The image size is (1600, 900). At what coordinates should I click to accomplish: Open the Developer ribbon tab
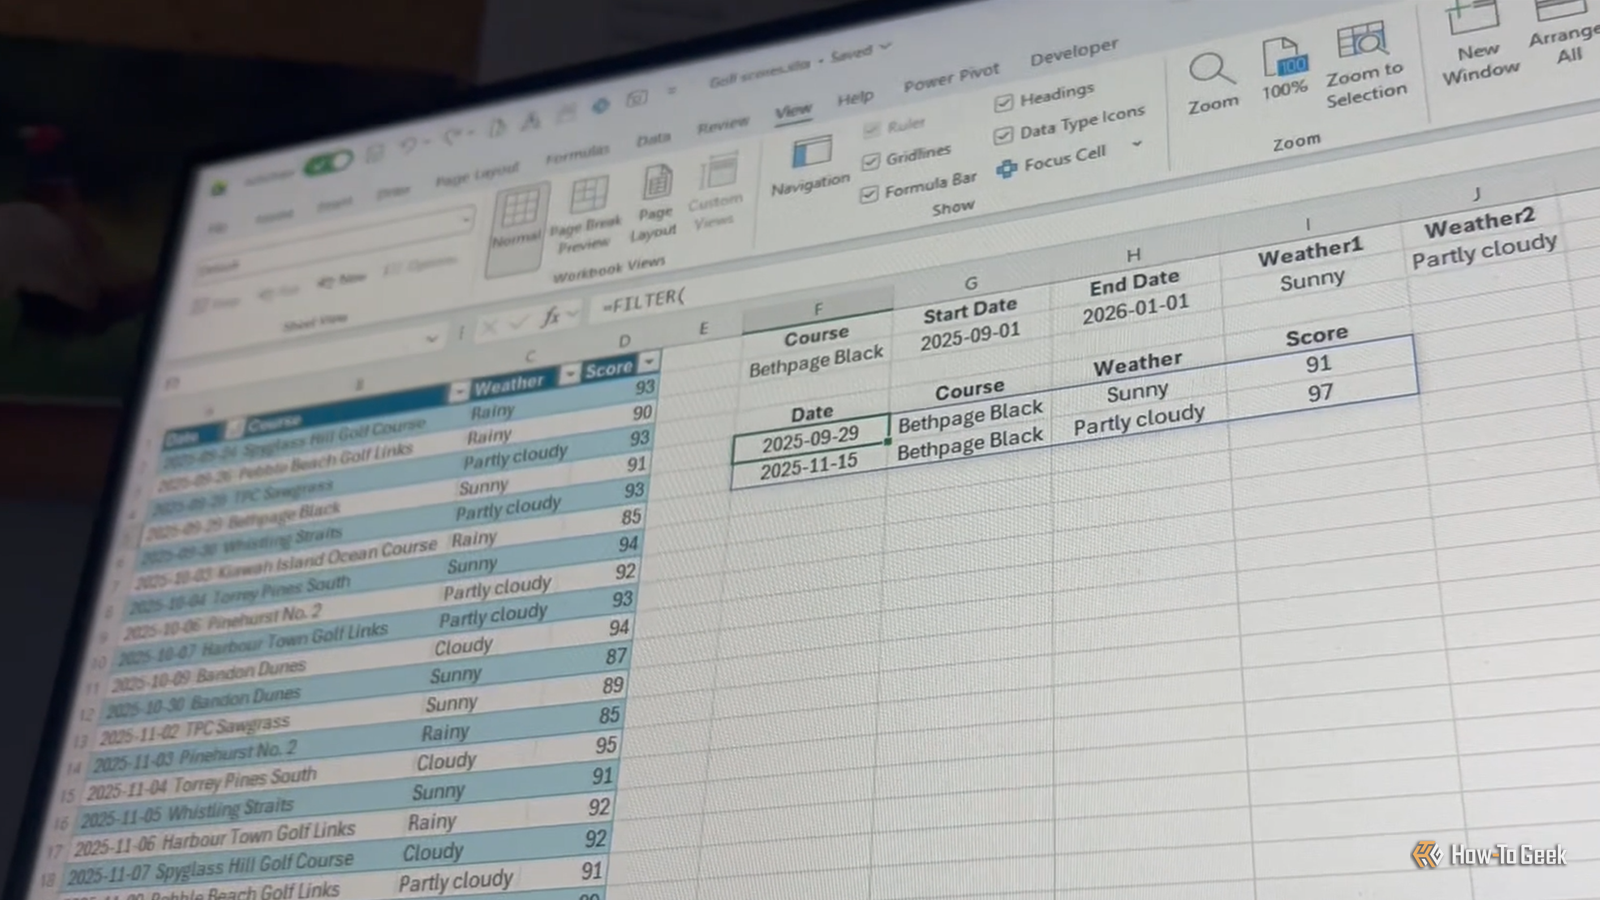coord(1074,52)
